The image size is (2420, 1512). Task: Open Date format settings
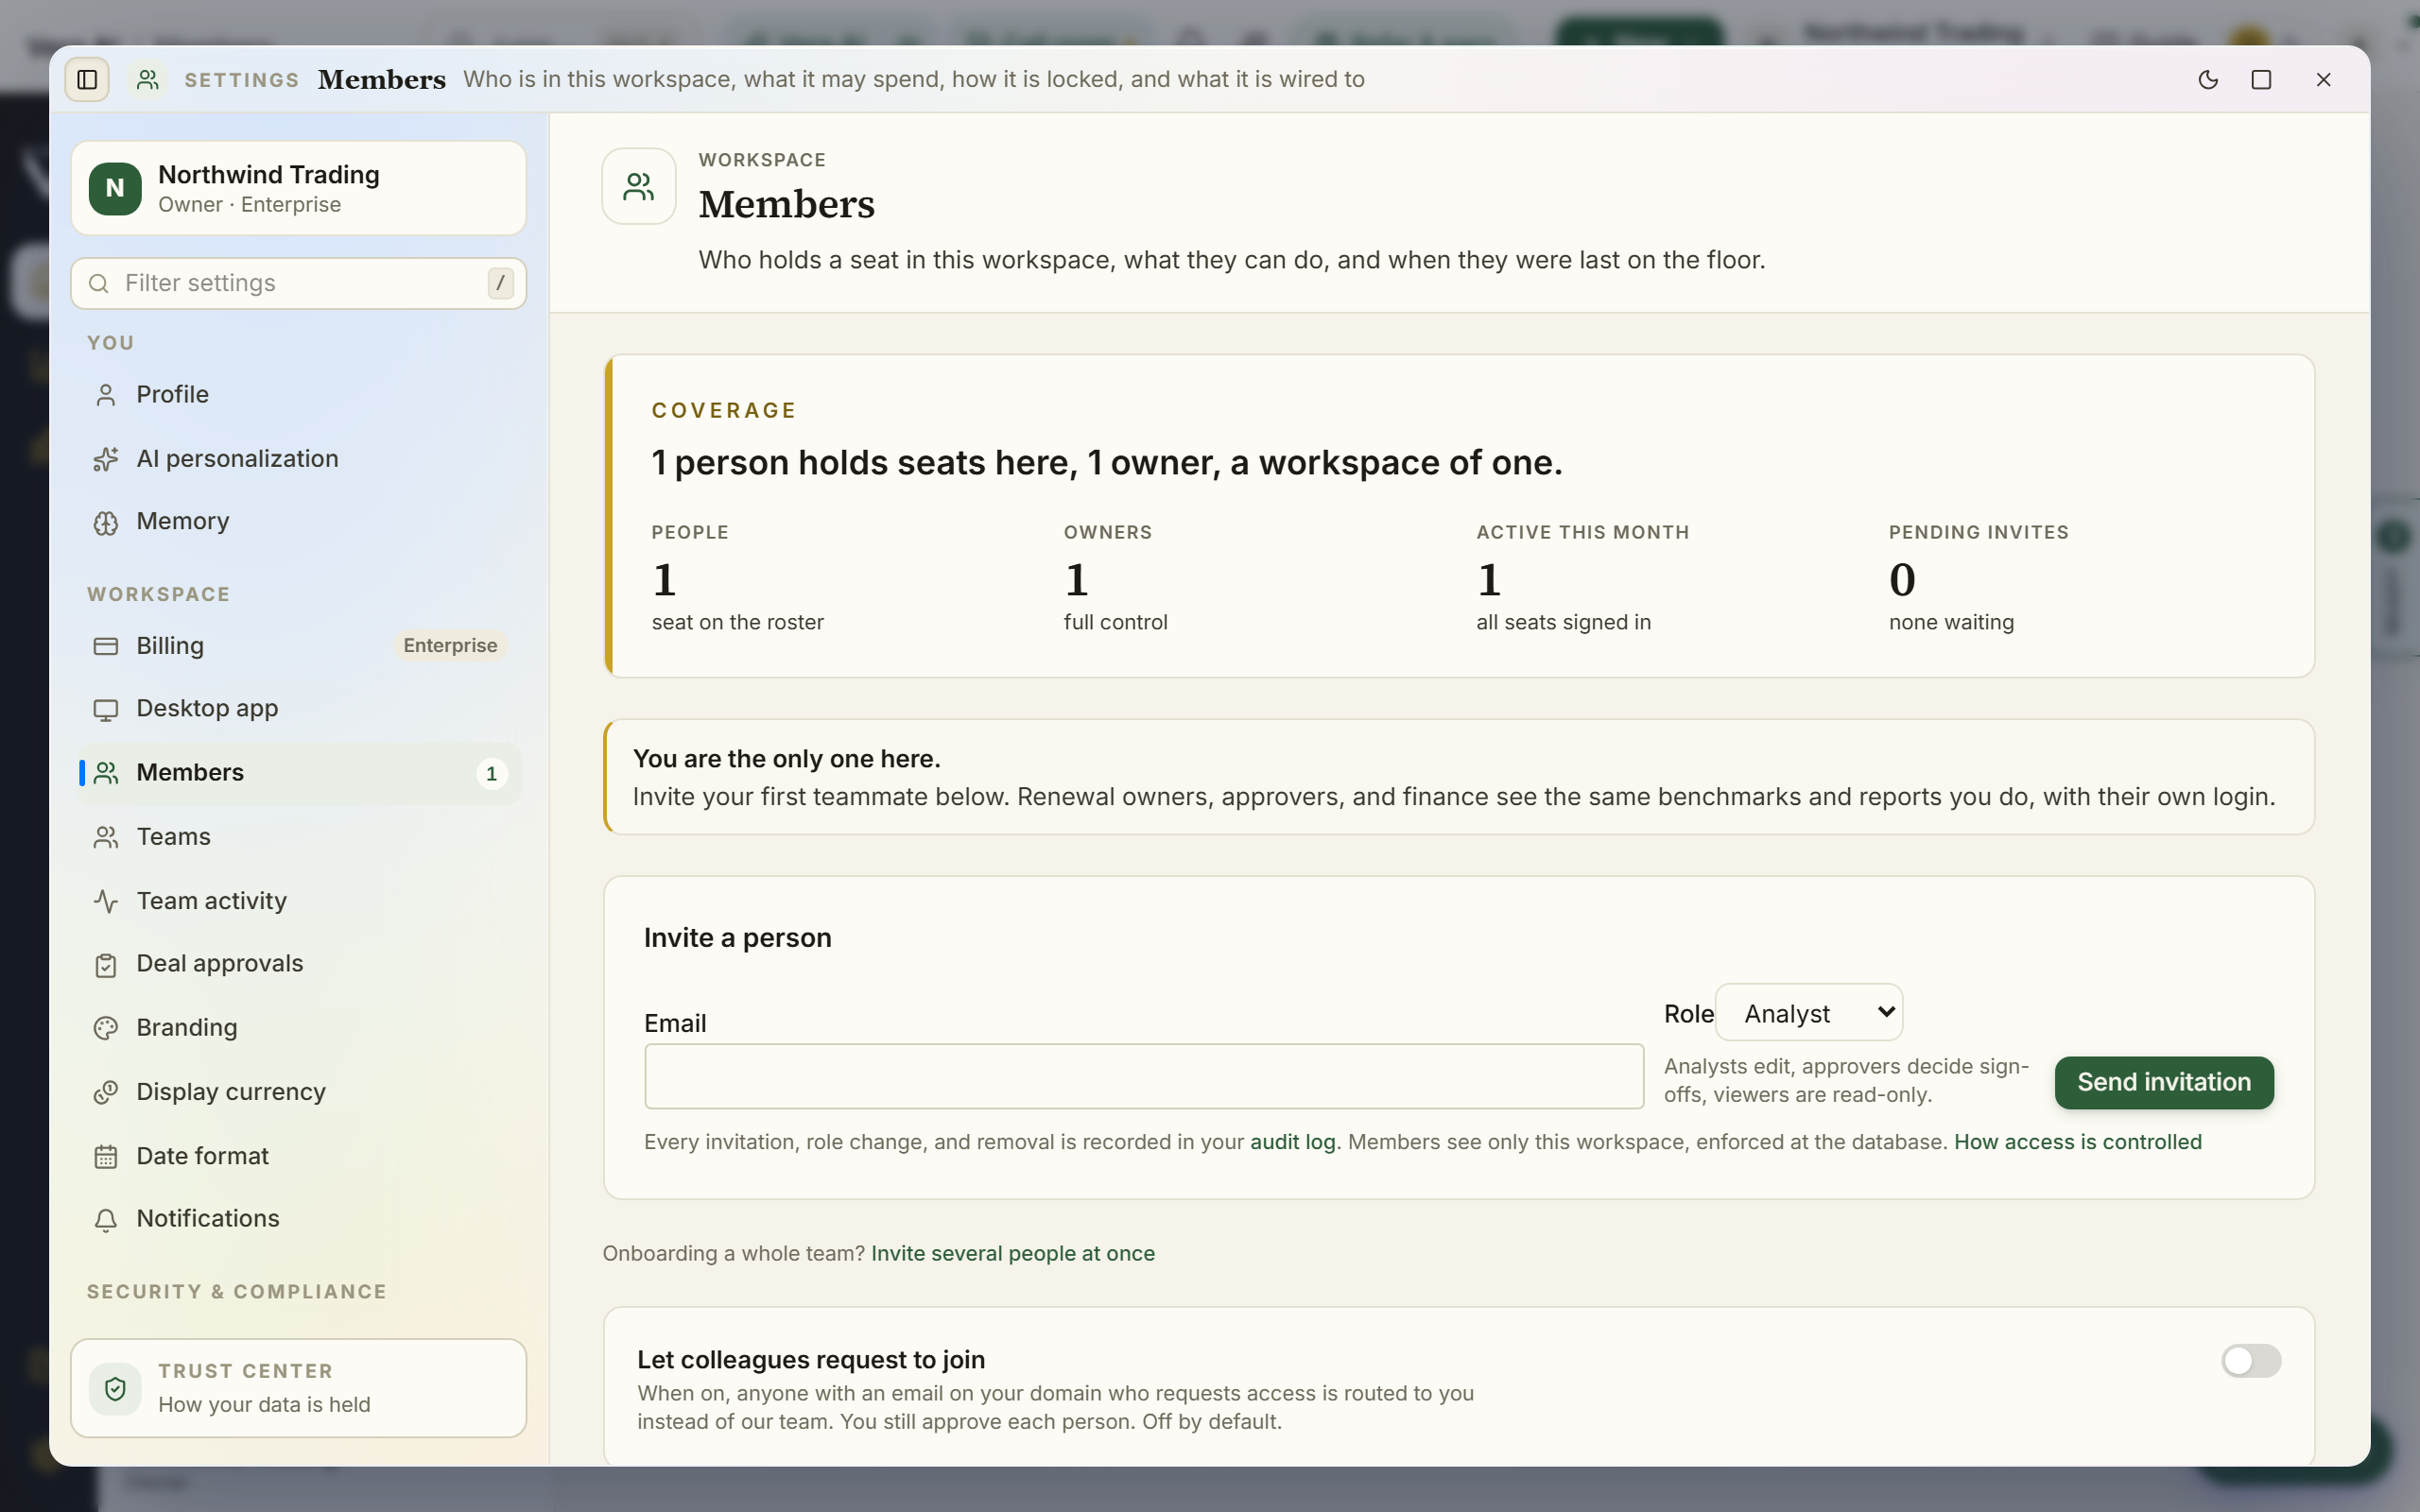(300, 1156)
